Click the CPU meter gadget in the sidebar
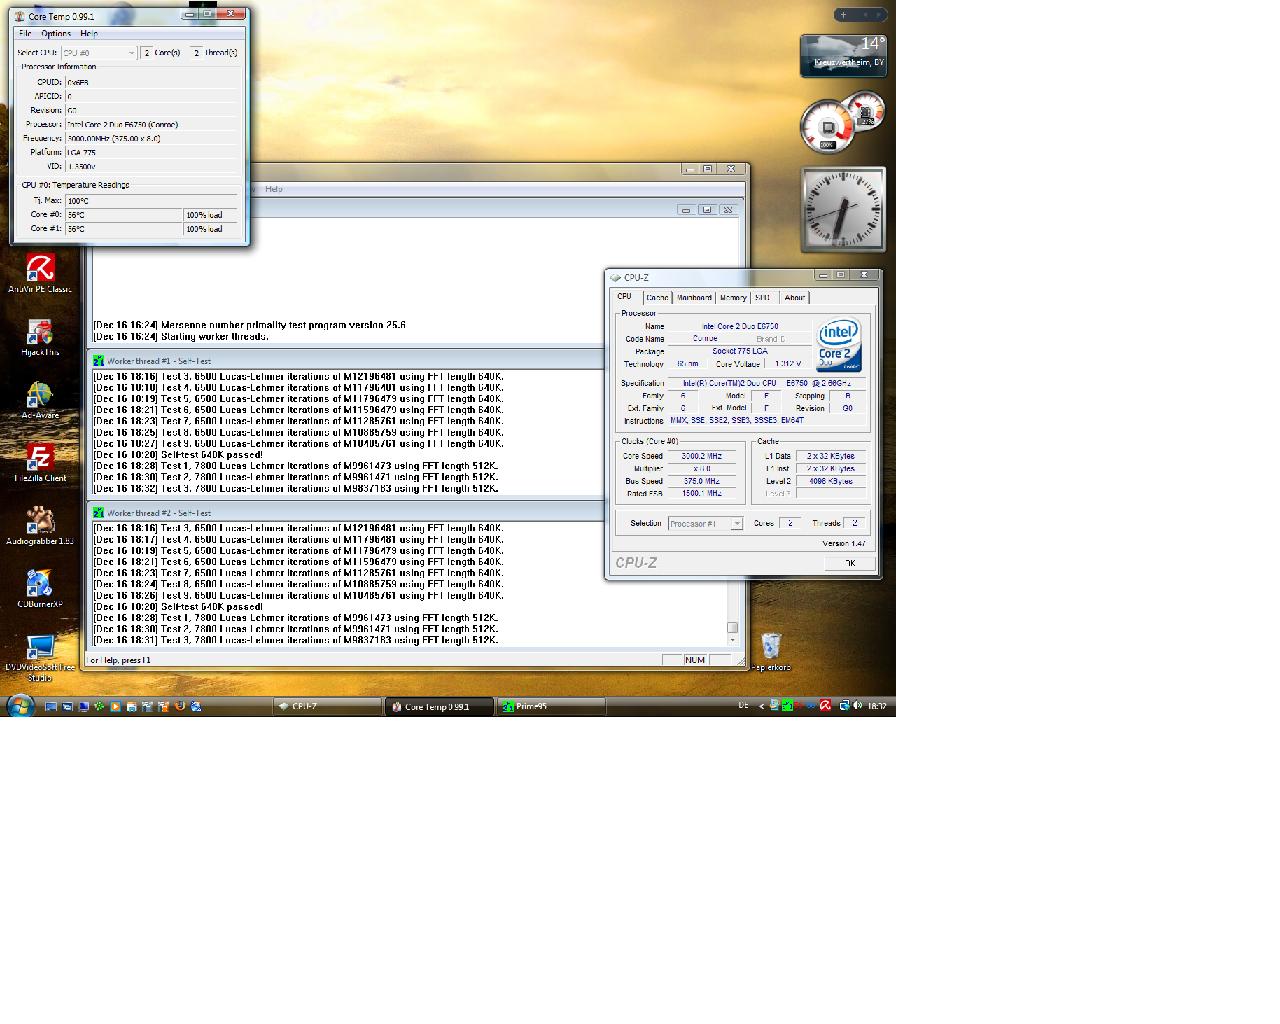 pyautogui.click(x=842, y=122)
